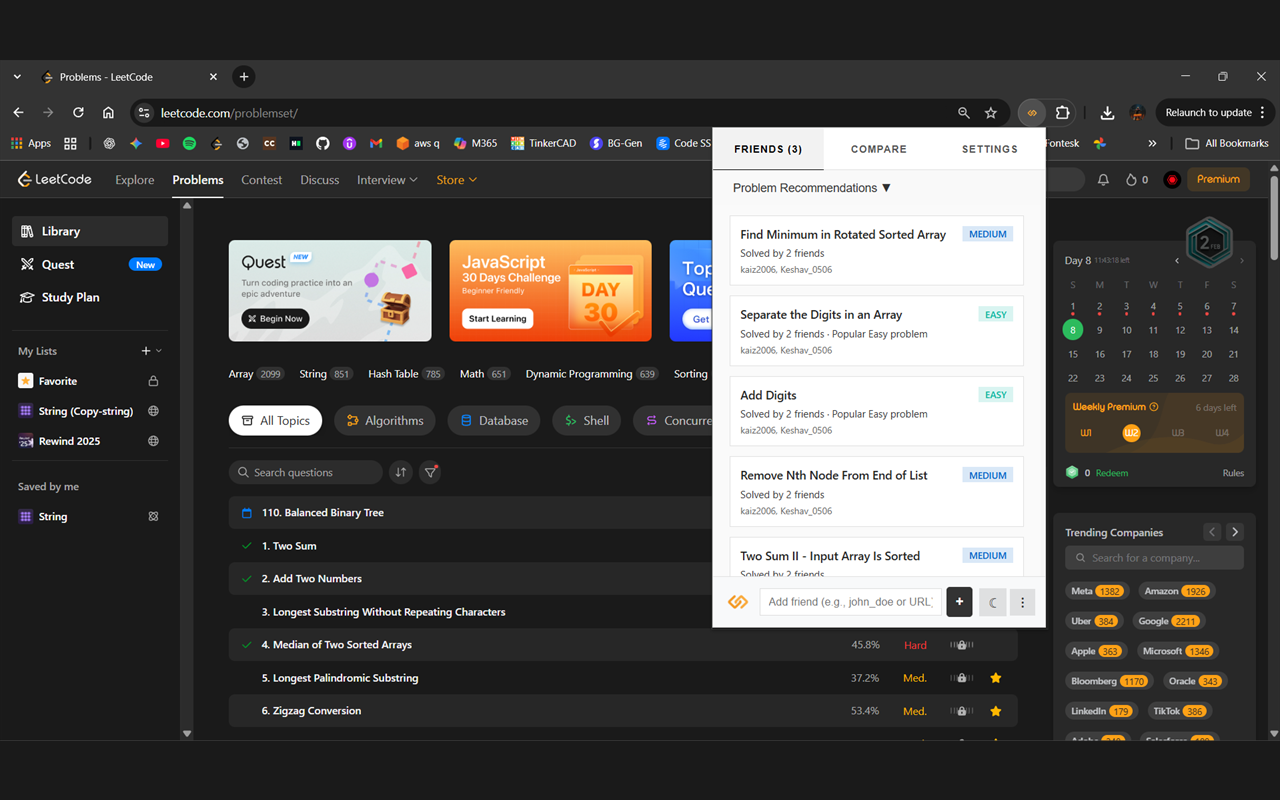This screenshot has width=1280, height=800.
Task: Select week W3 in Weekly Premium progress
Action: pyautogui.click(x=1177, y=433)
